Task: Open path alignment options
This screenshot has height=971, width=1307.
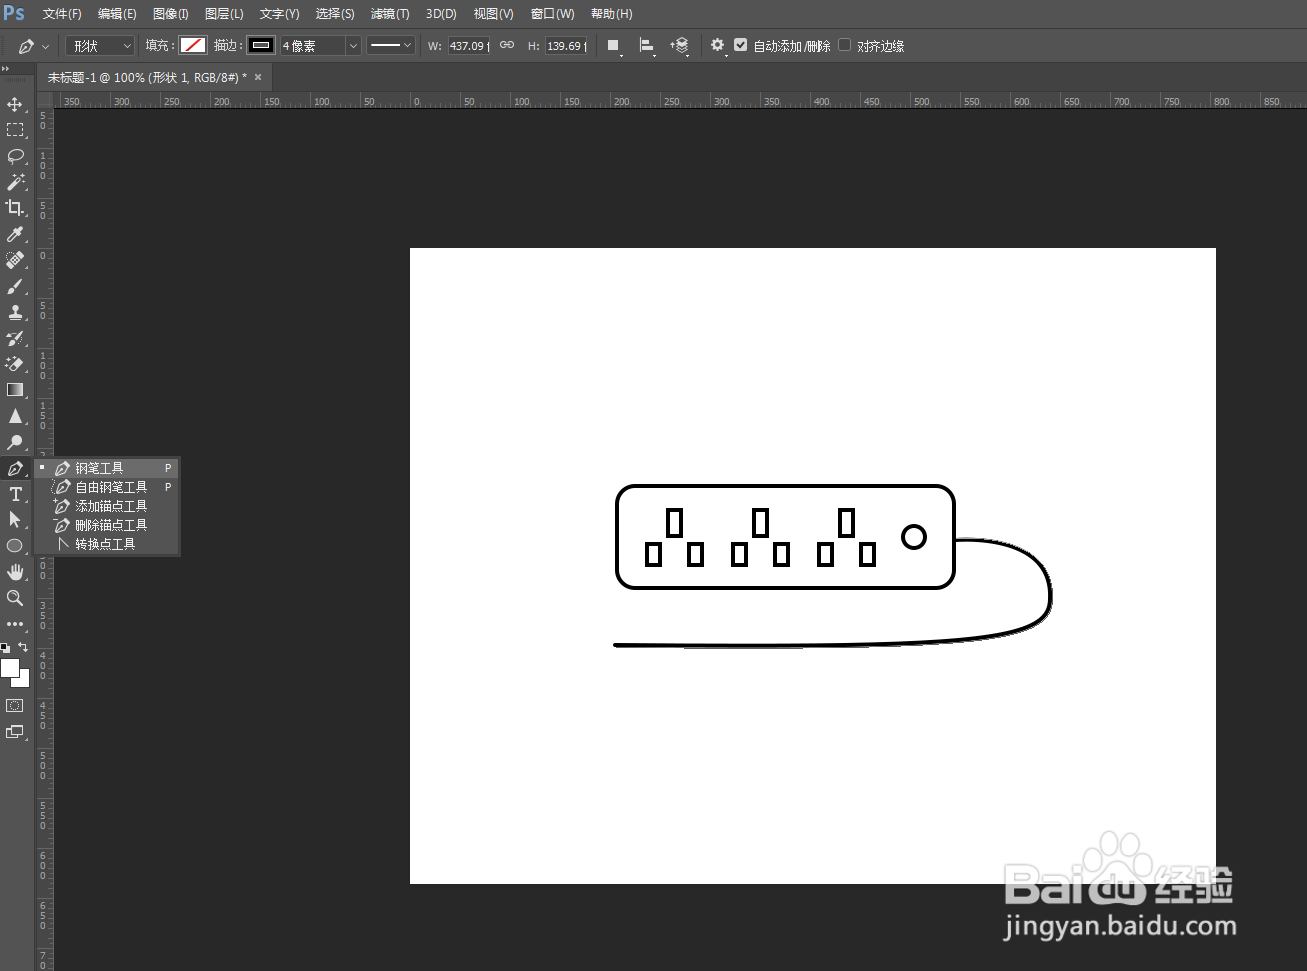Action: tap(647, 46)
